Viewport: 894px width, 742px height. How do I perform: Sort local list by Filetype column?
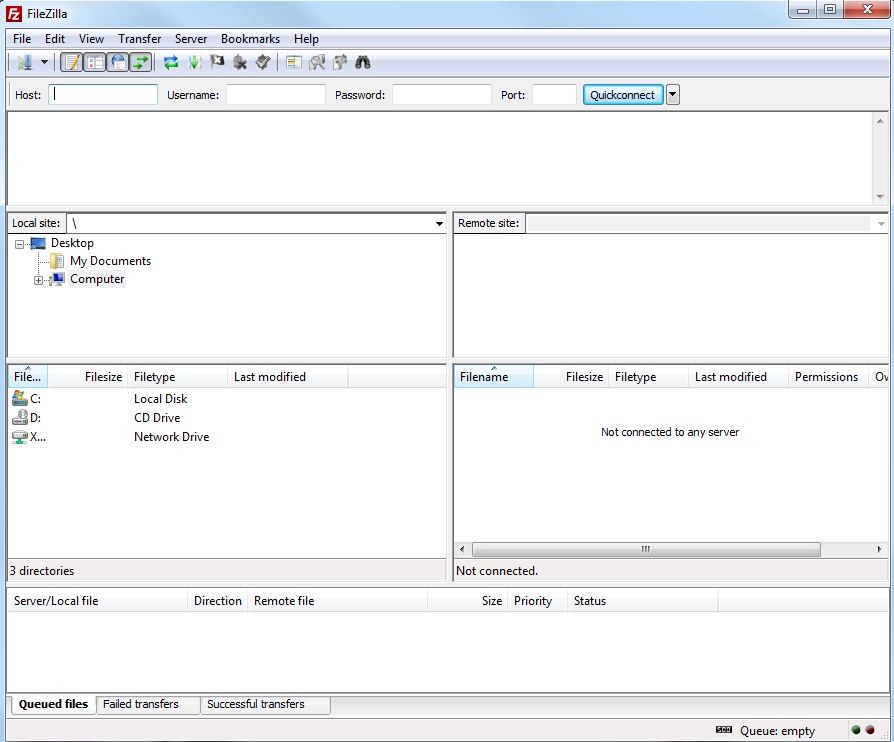point(177,376)
